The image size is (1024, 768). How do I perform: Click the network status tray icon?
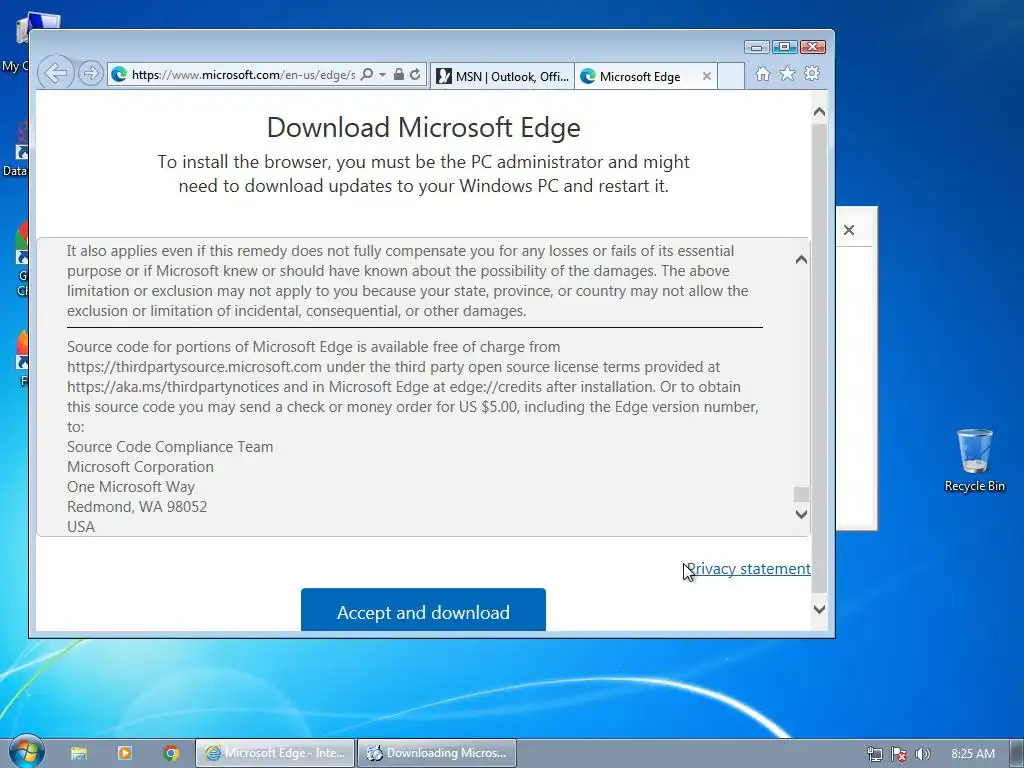point(874,754)
